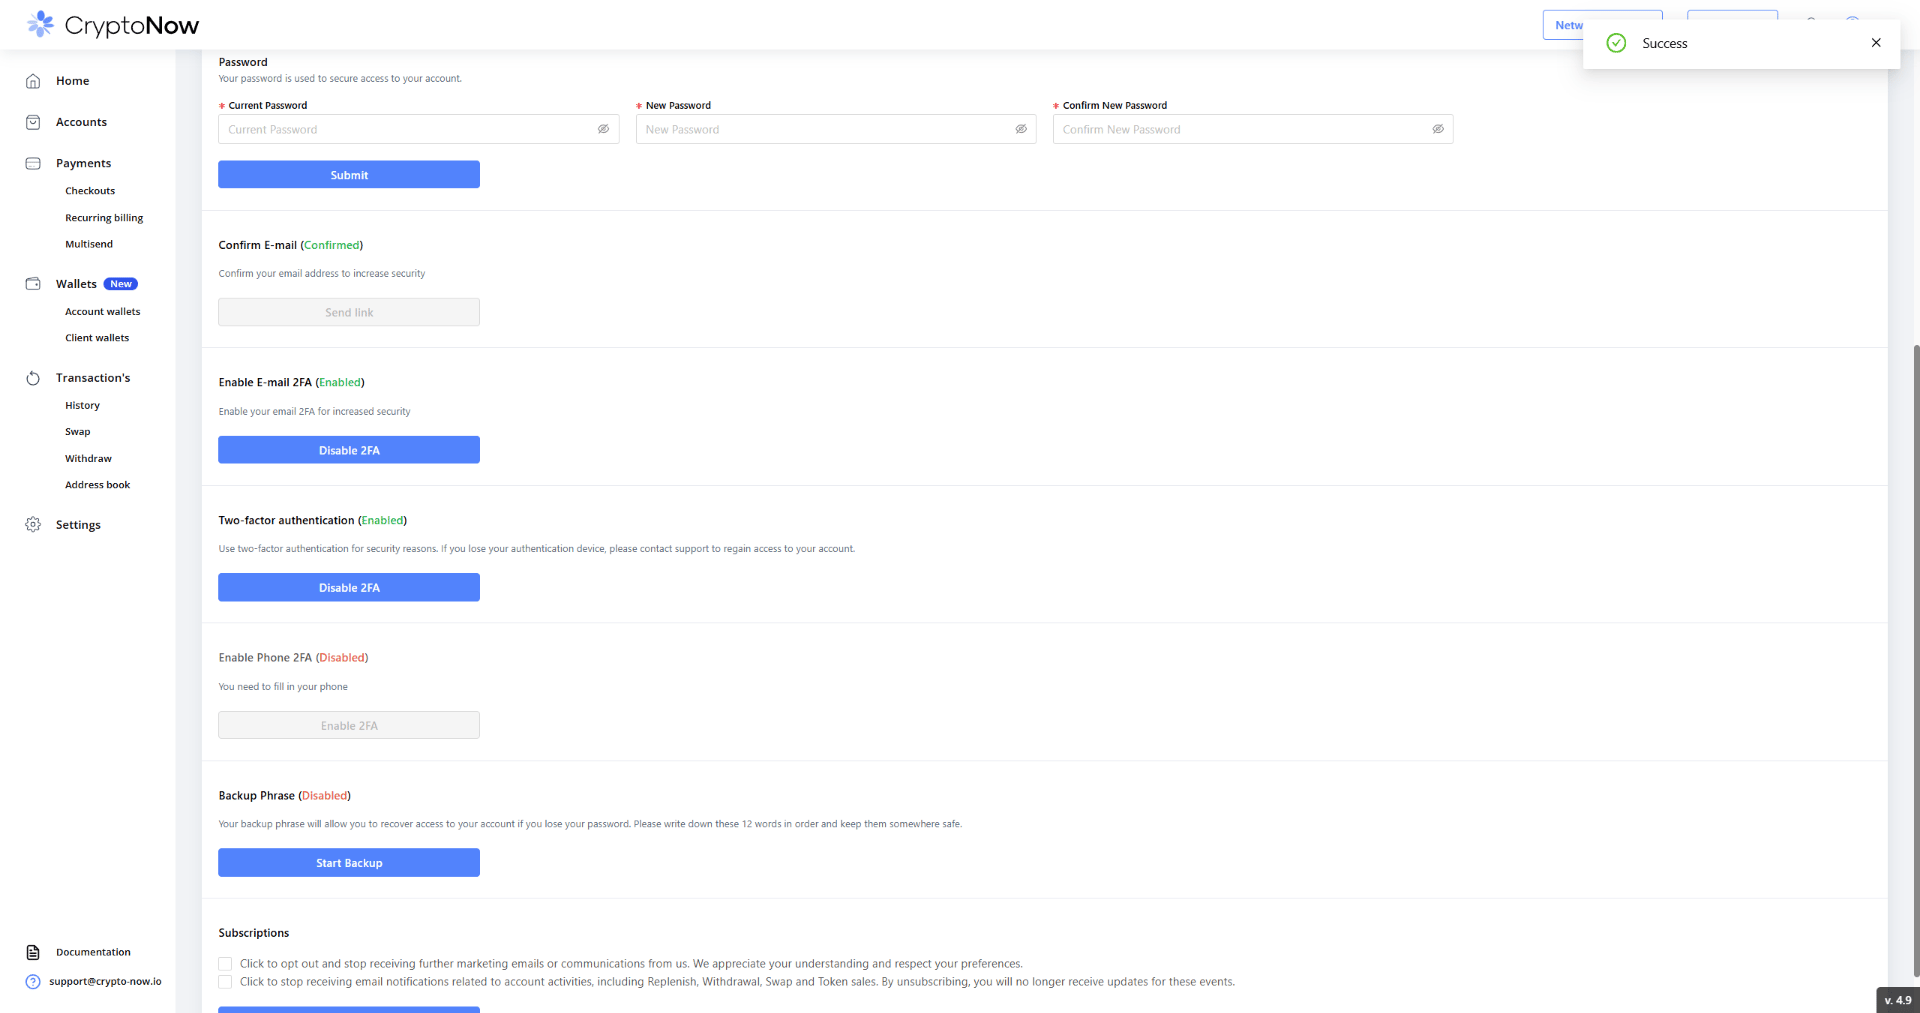
Task: Click the green Success checkmark icon
Action: click(1616, 43)
